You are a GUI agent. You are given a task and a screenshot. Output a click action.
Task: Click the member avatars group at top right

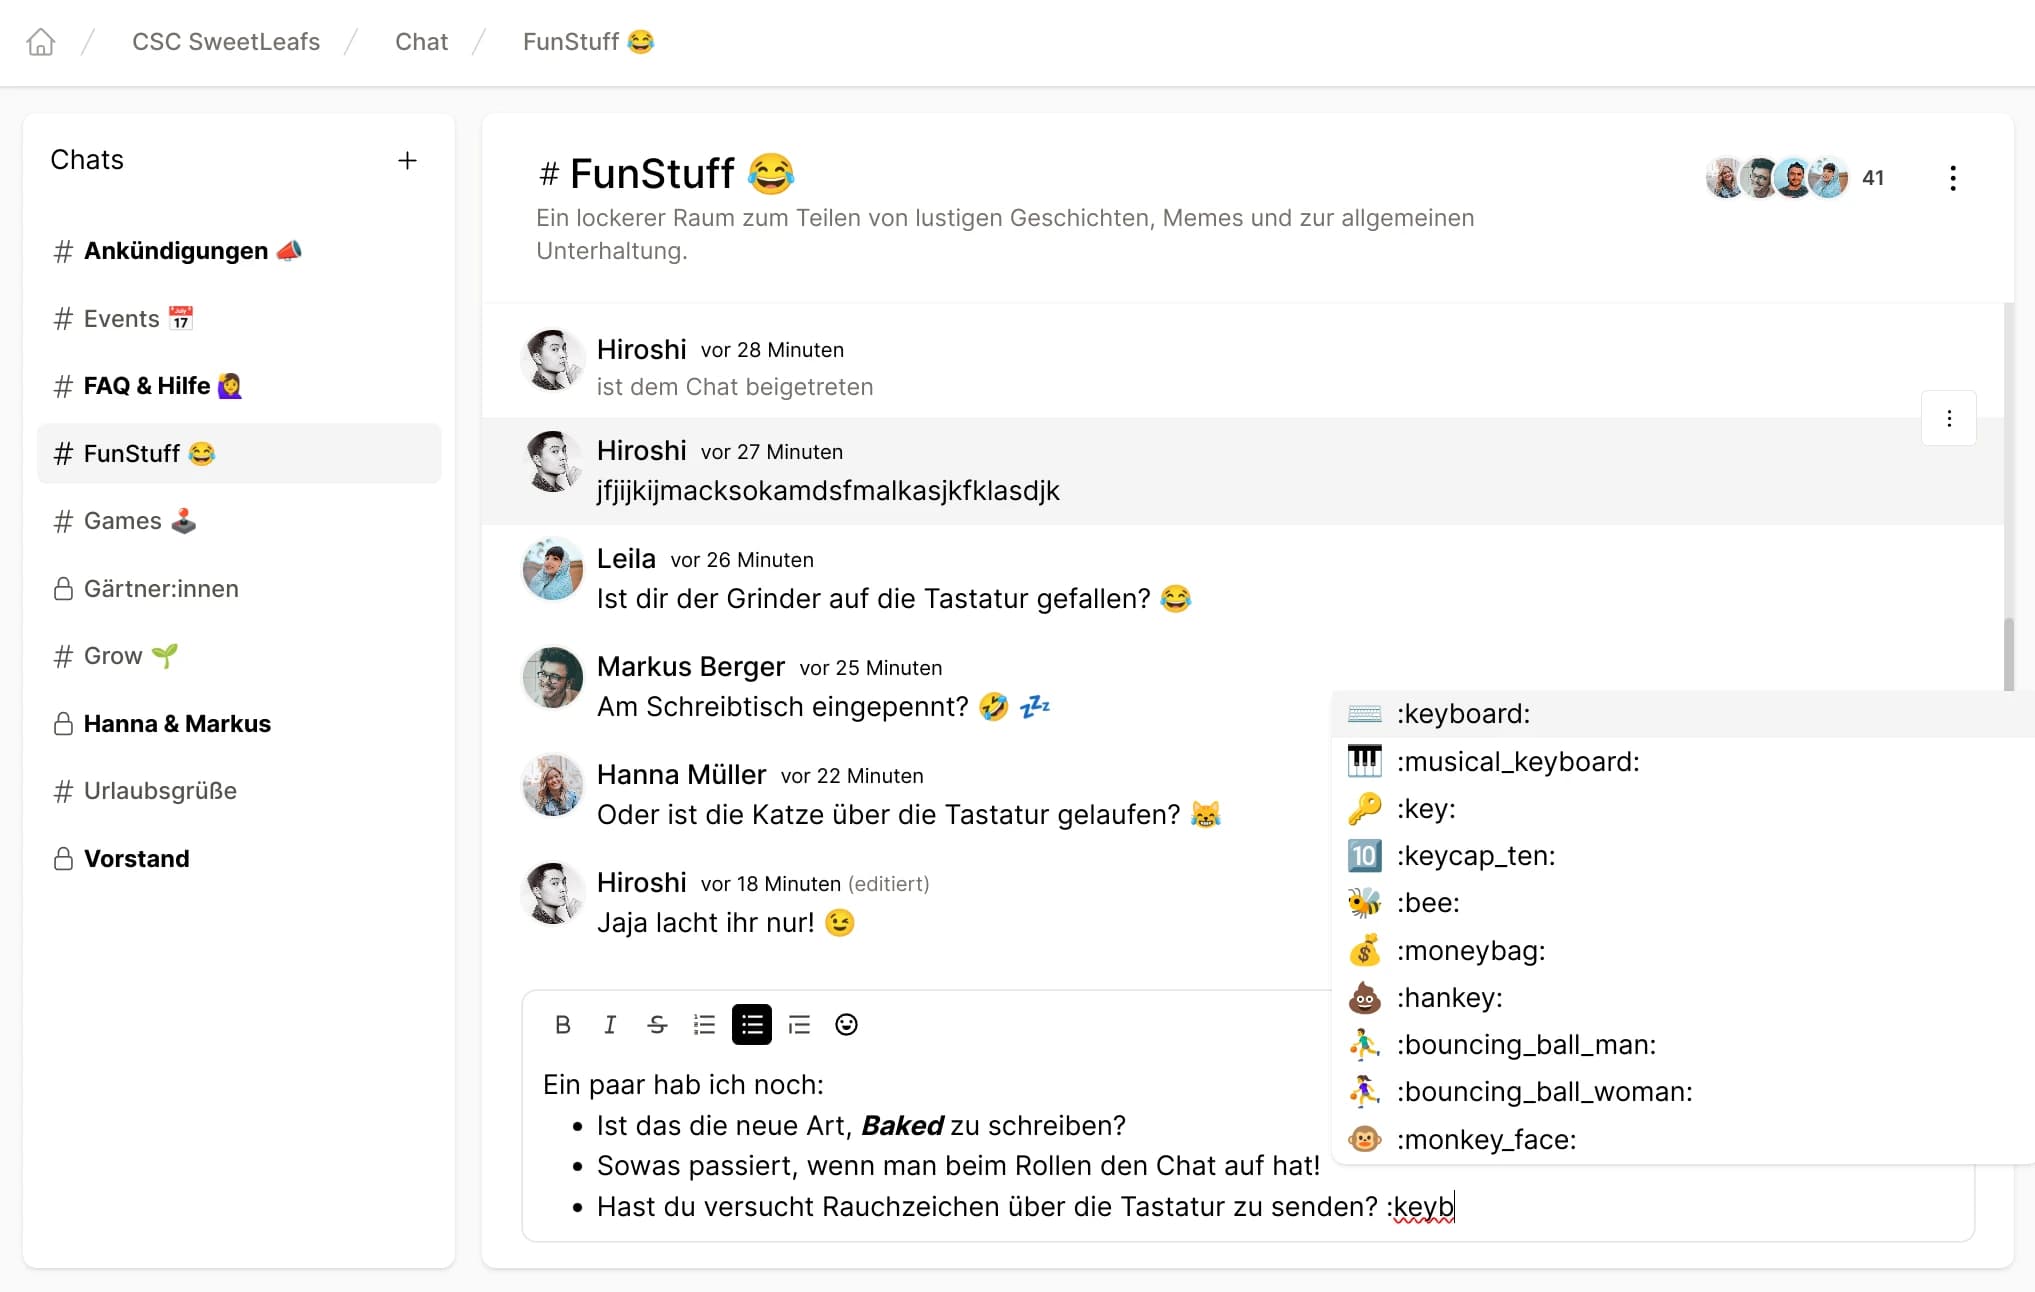tap(1780, 178)
